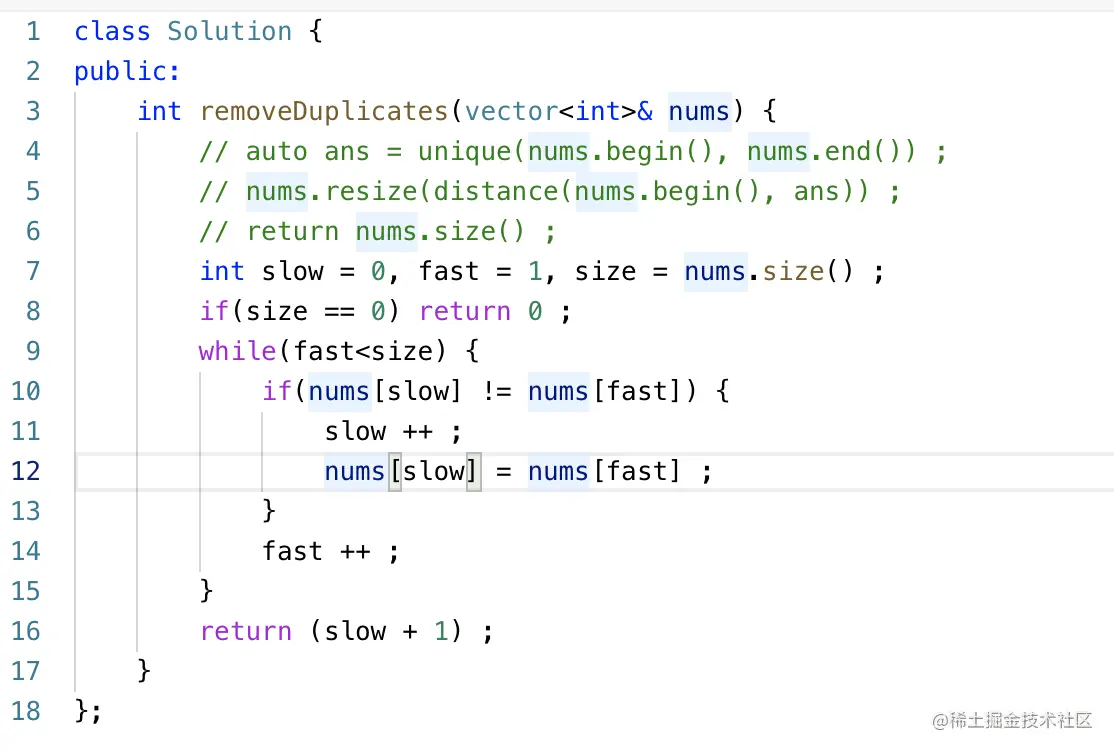
Task: Click line number 12 in the gutter
Action: (x=26, y=471)
